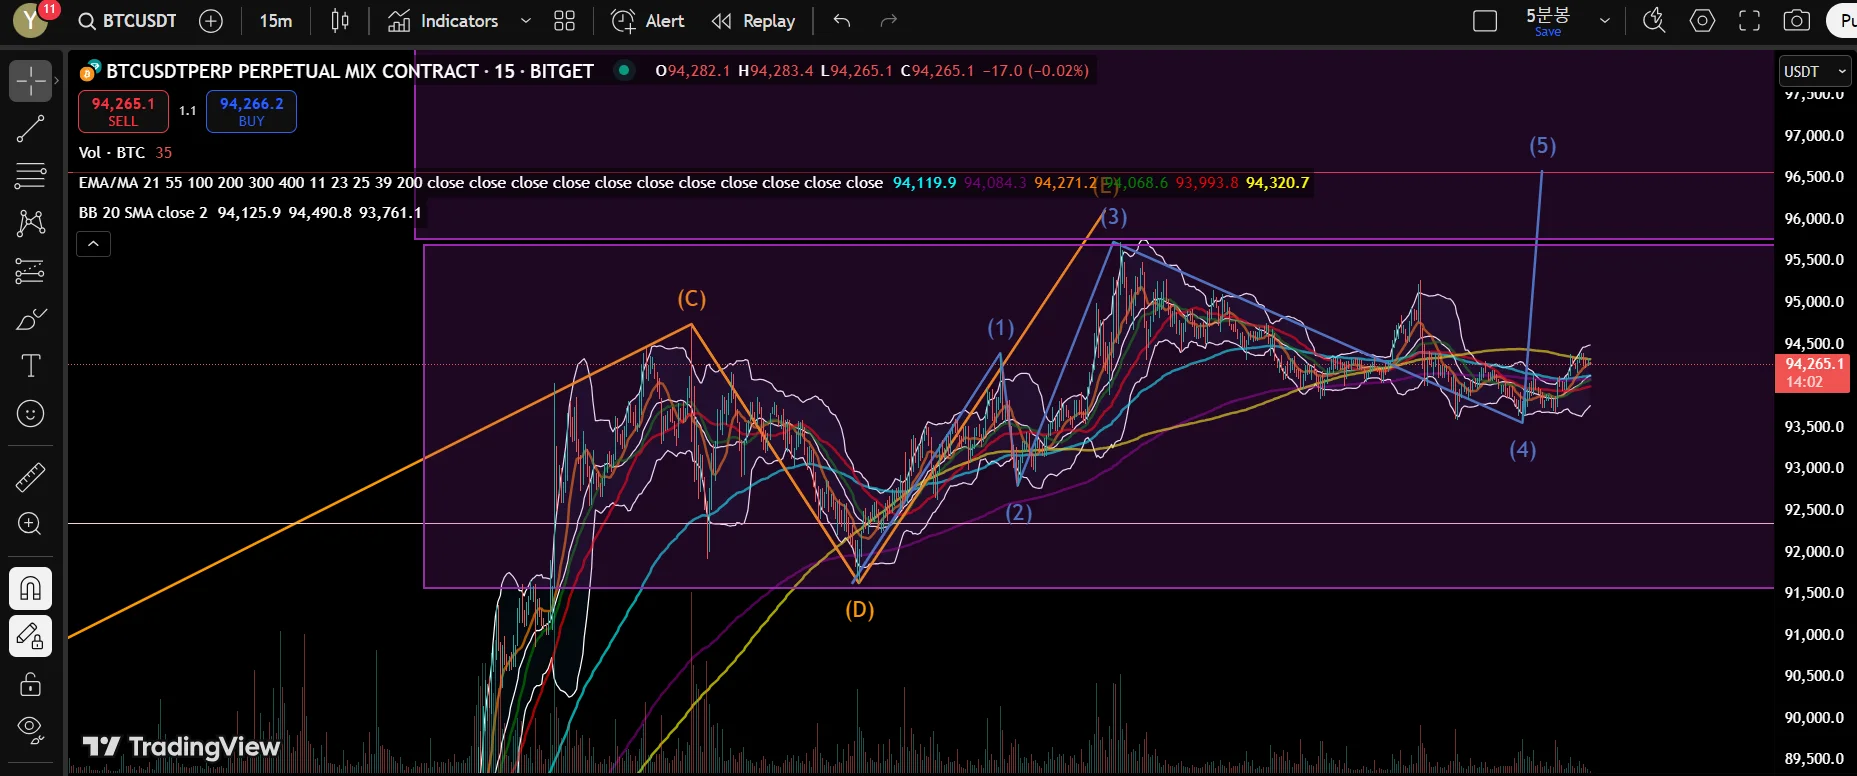
Task: Click the green market status dot
Action: coord(624,70)
